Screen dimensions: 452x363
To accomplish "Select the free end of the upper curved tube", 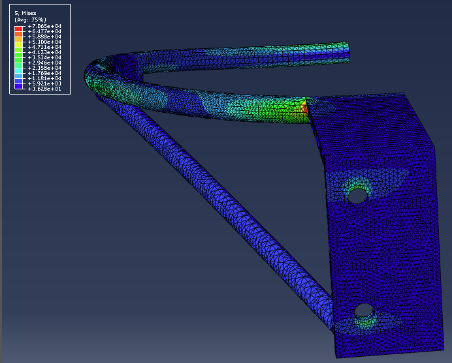I will click(x=345, y=52).
